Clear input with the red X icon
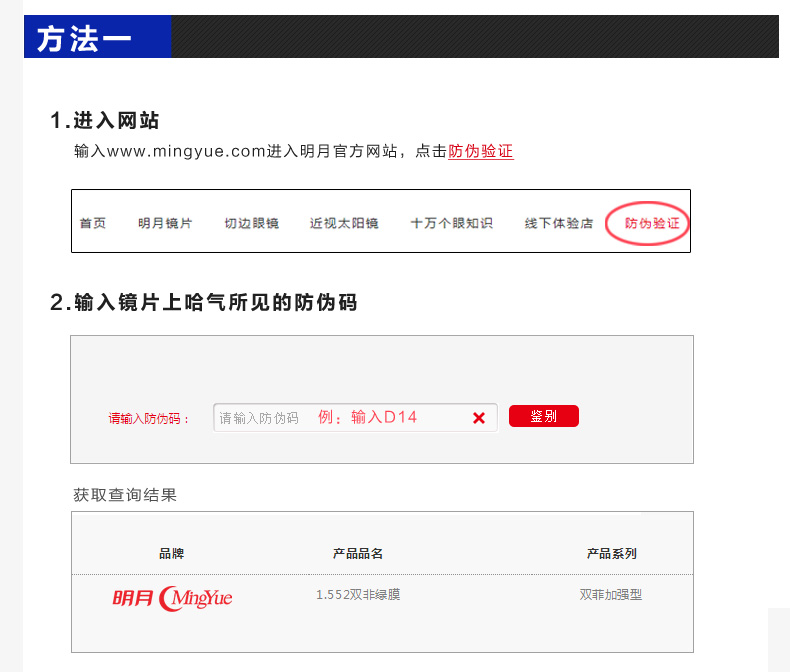The width and height of the screenshot is (790, 672). pyautogui.click(x=479, y=418)
